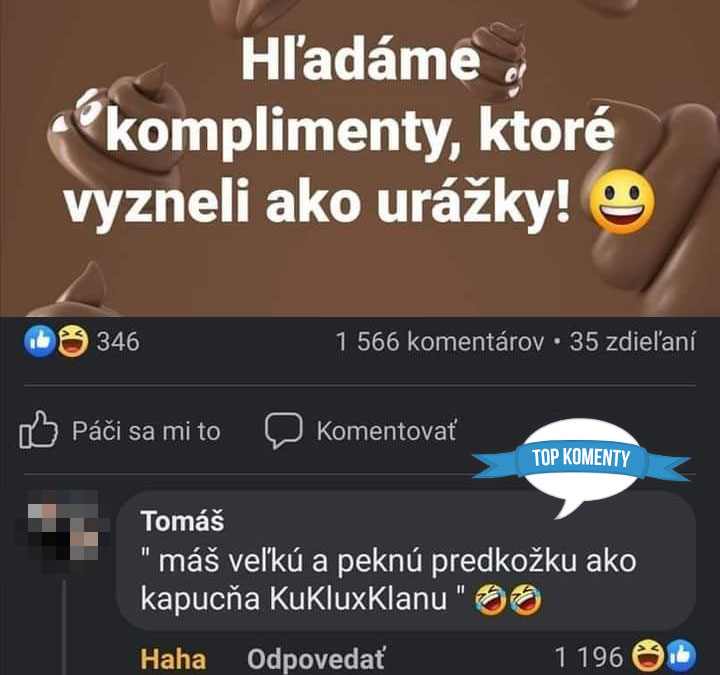This screenshot has height=675, width=720.
Task: Open the blue like reaction next to 346
Action: (40, 341)
